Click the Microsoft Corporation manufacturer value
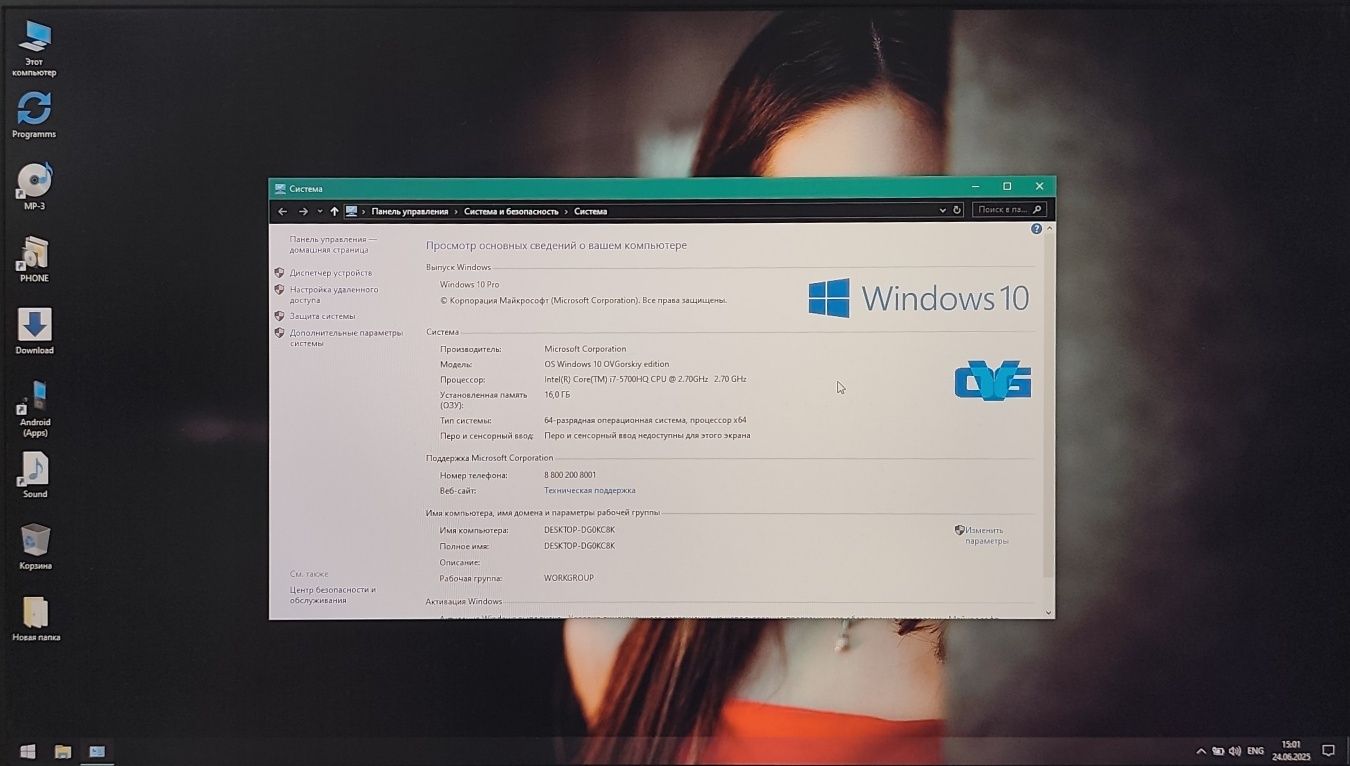Image resolution: width=1350 pixels, height=766 pixels. [x=585, y=349]
